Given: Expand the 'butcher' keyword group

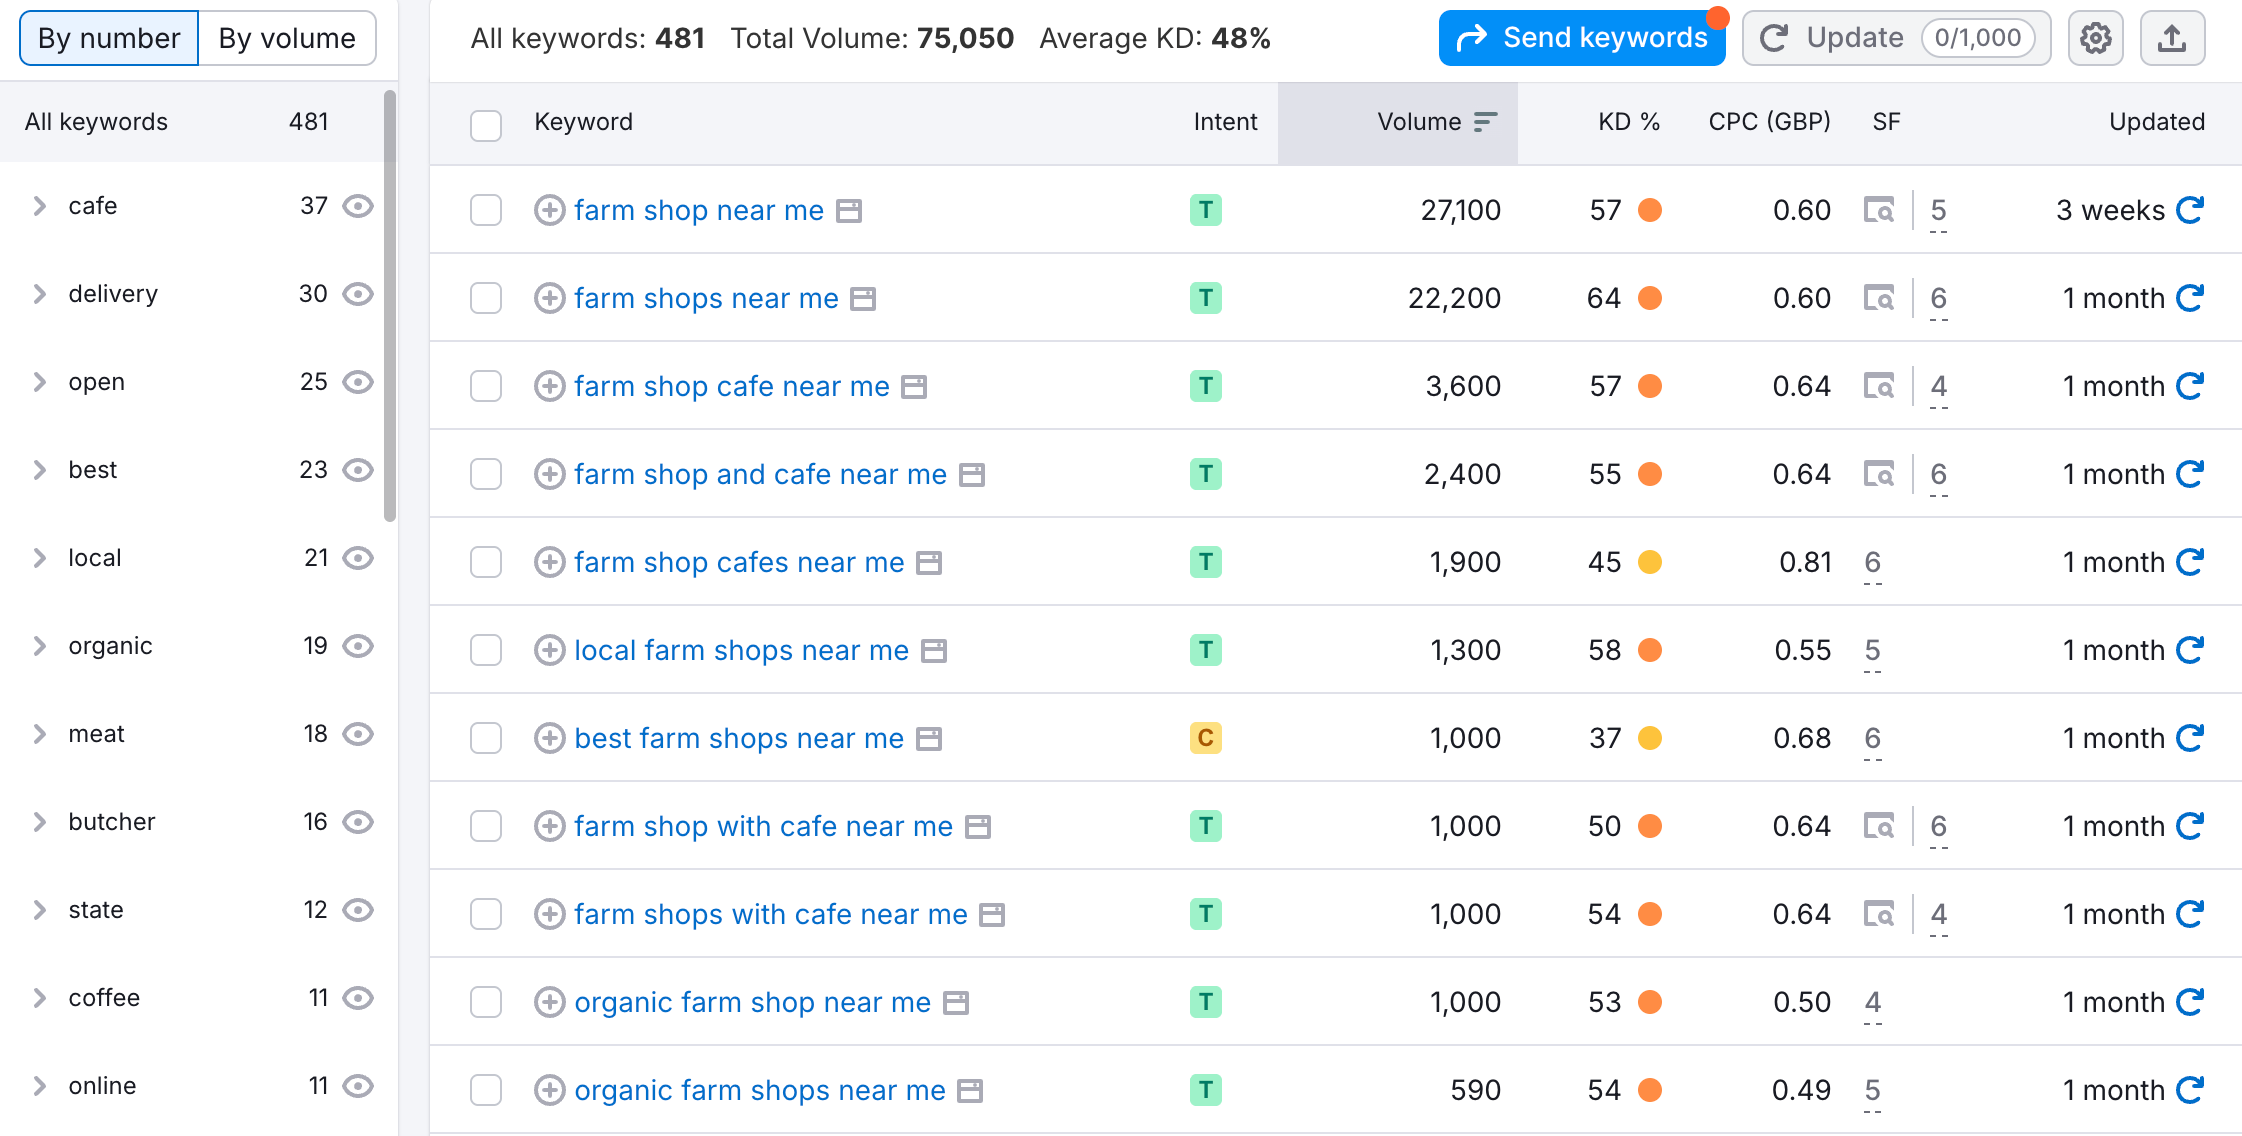Looking at the screenshot, I should [40, 822].
